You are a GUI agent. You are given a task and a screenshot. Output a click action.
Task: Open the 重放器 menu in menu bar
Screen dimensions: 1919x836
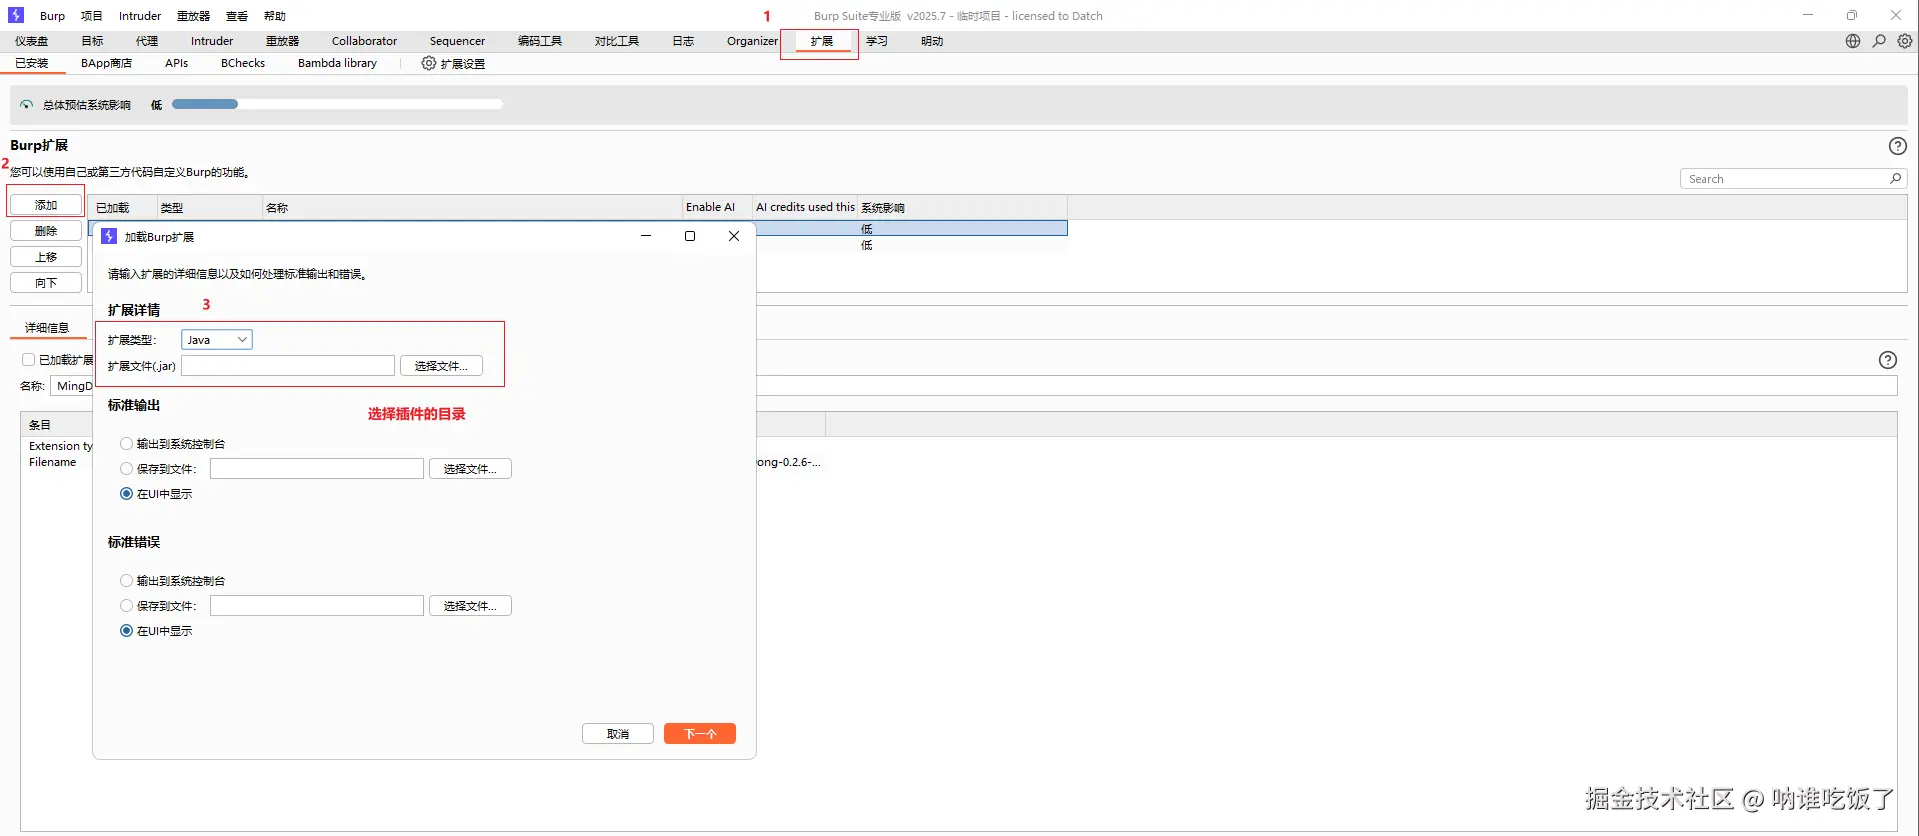pos(193,16)
